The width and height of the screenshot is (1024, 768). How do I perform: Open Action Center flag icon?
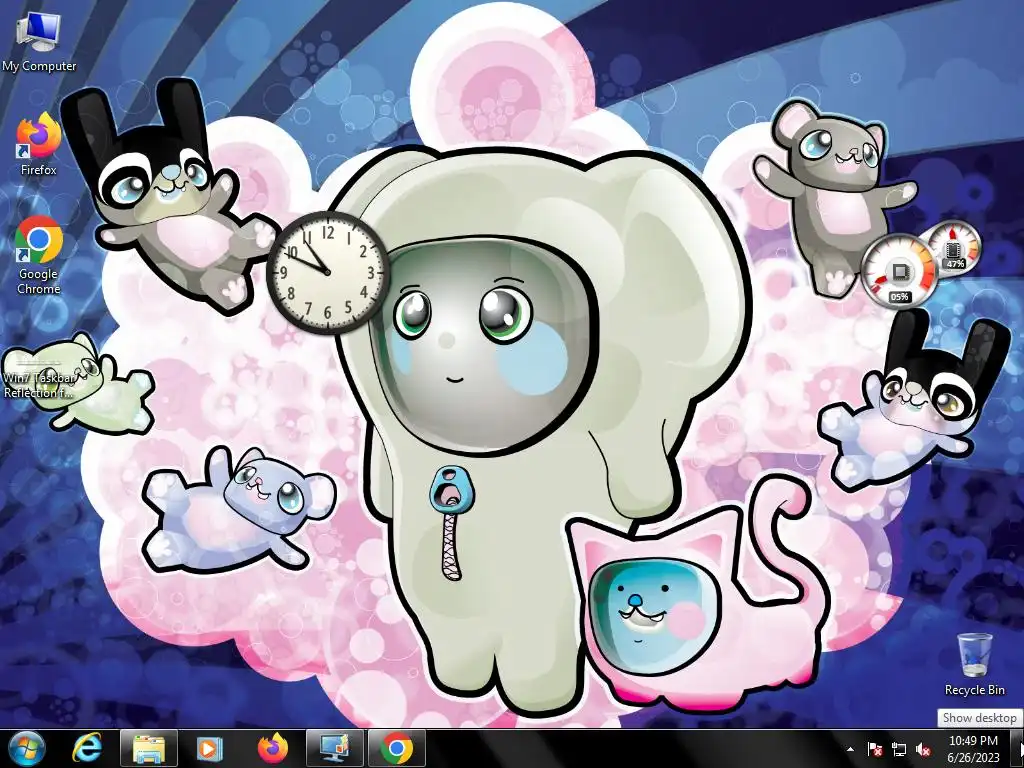pos(875,749)
